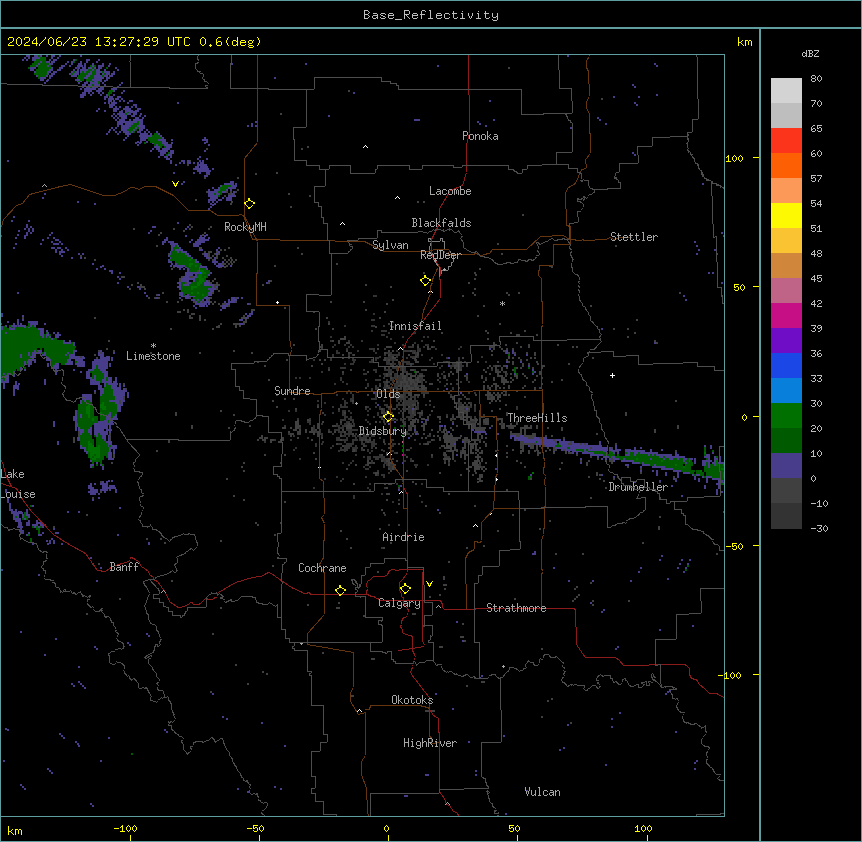Click the asterisk marker above Limestone
This screenshot has height=842, width=862.
pos(153,346)
